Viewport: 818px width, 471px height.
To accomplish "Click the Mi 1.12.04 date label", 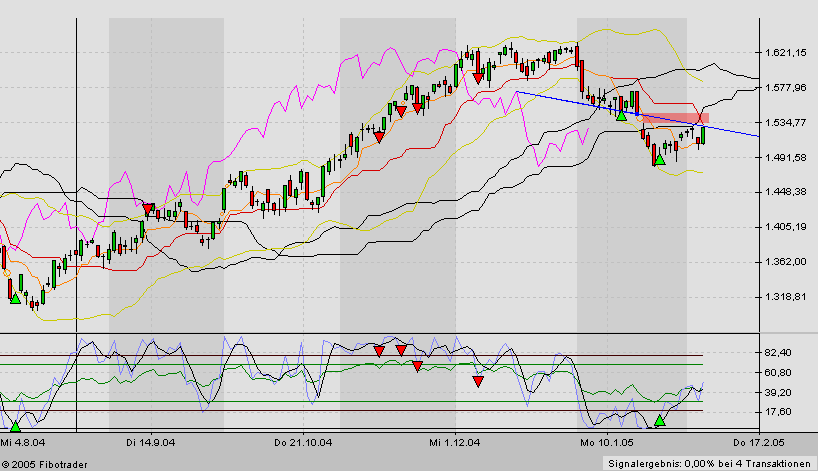I will (455, 441).
